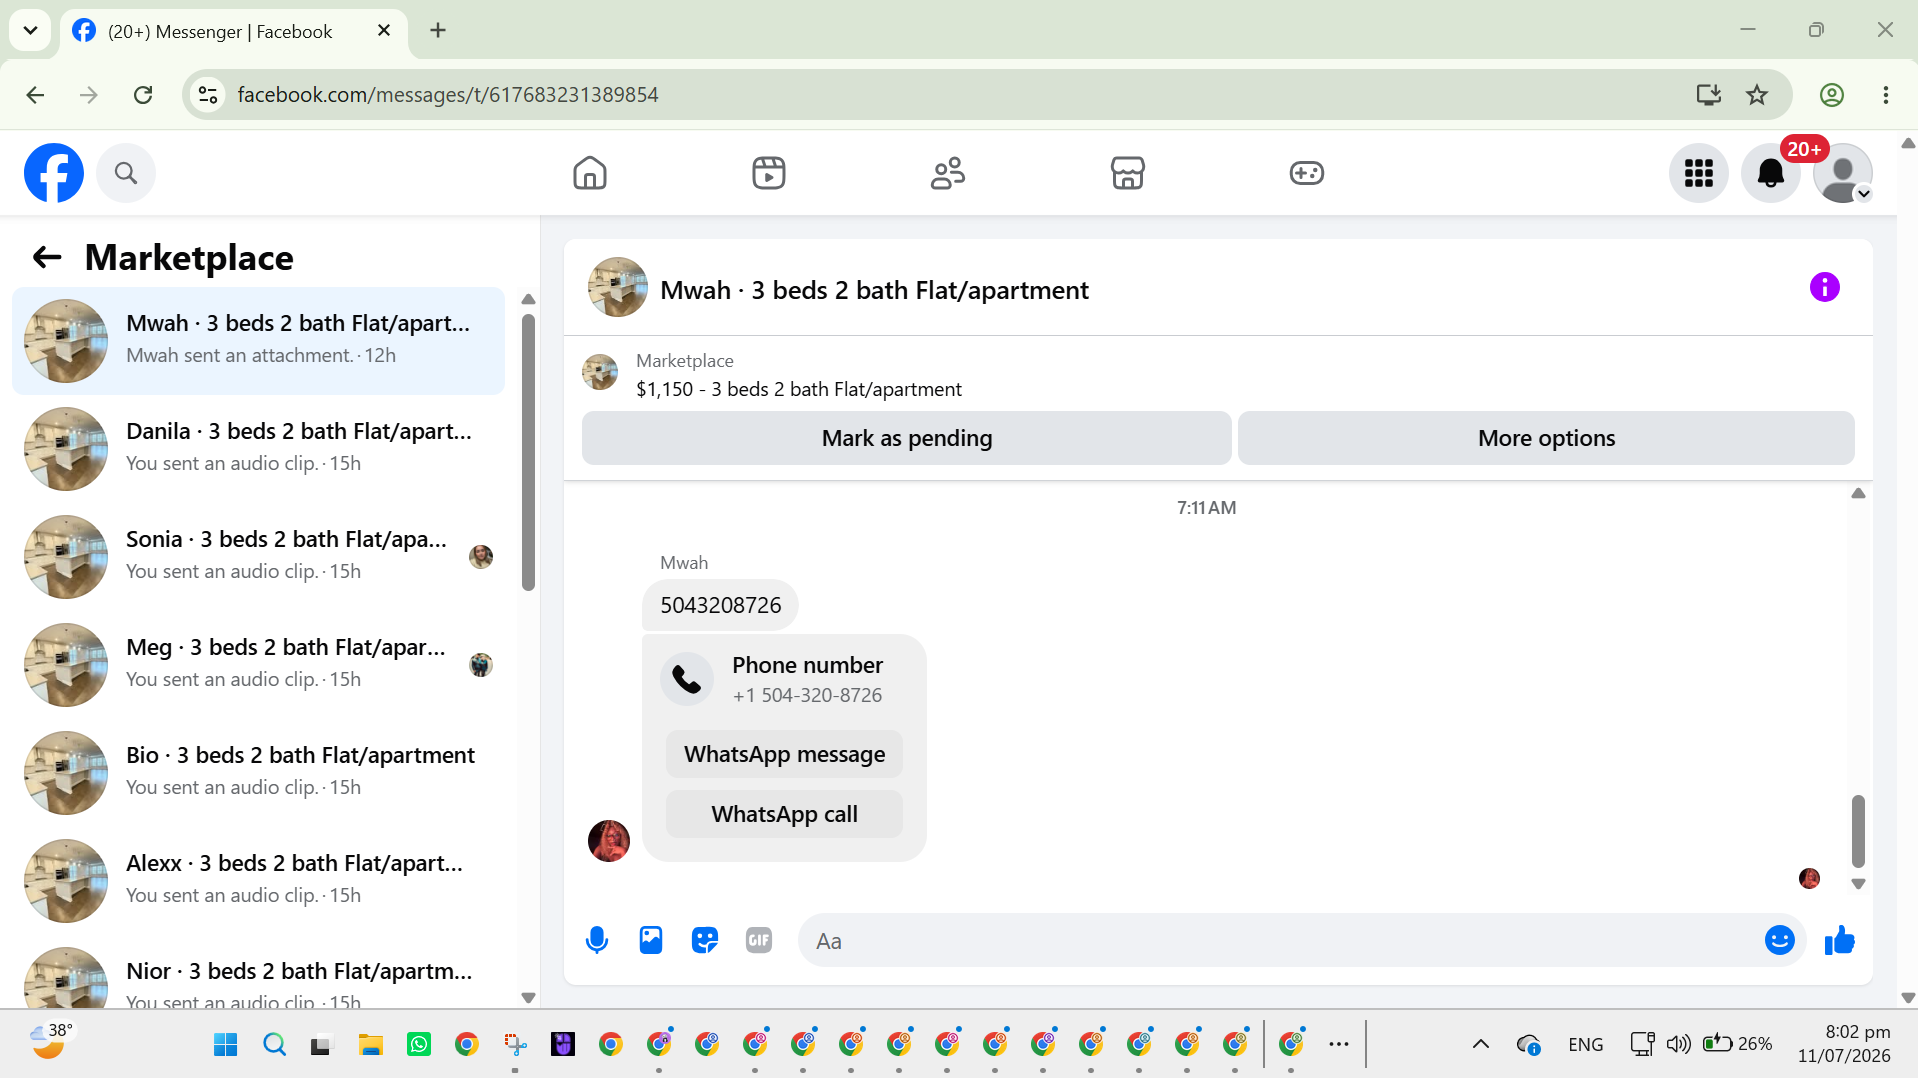Open the tab search dropdown
The image size is (1918, 1078).
pyautogui.click(x=30, y=30)
